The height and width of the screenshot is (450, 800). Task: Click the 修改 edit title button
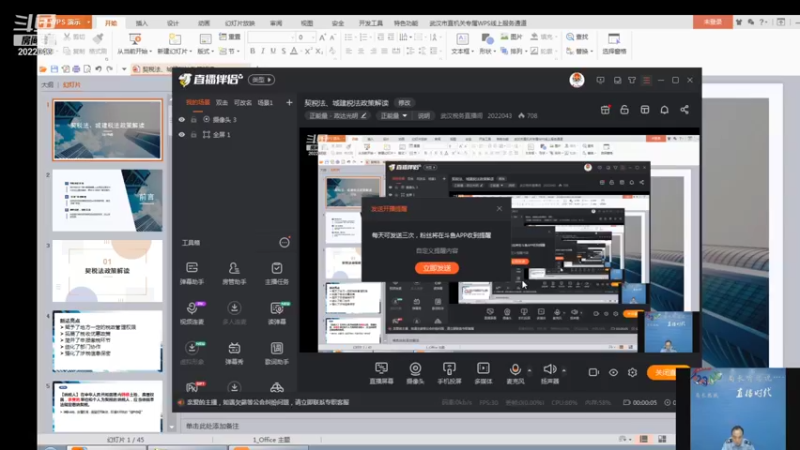click(404, 103)
